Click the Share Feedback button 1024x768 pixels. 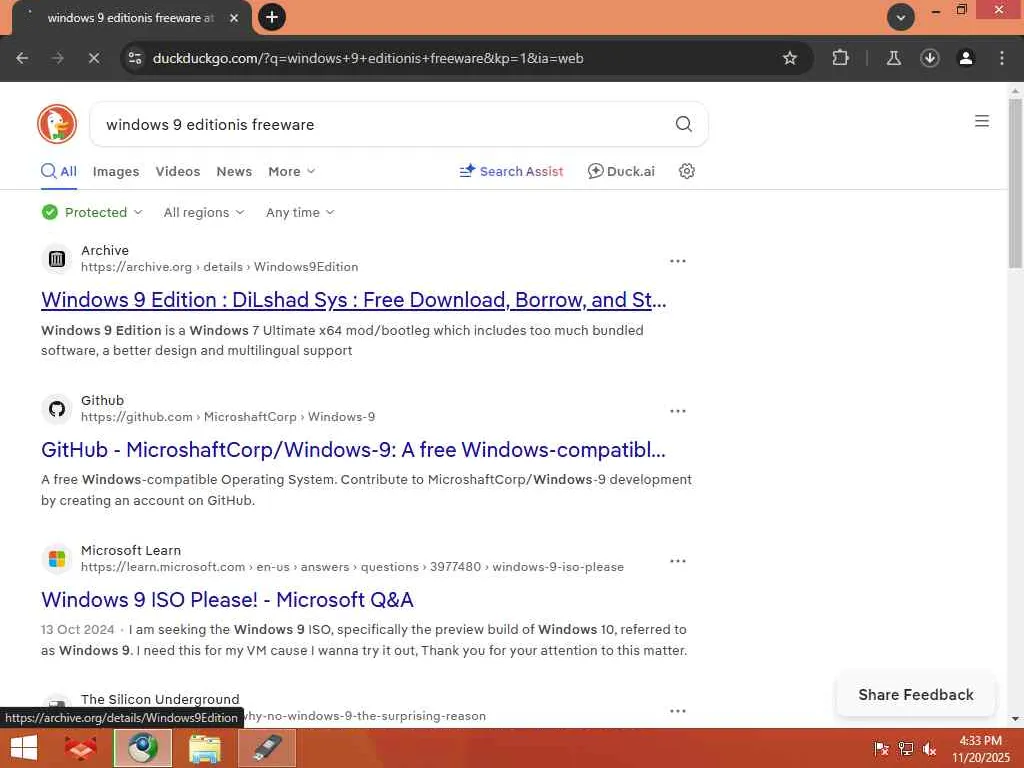916,695
